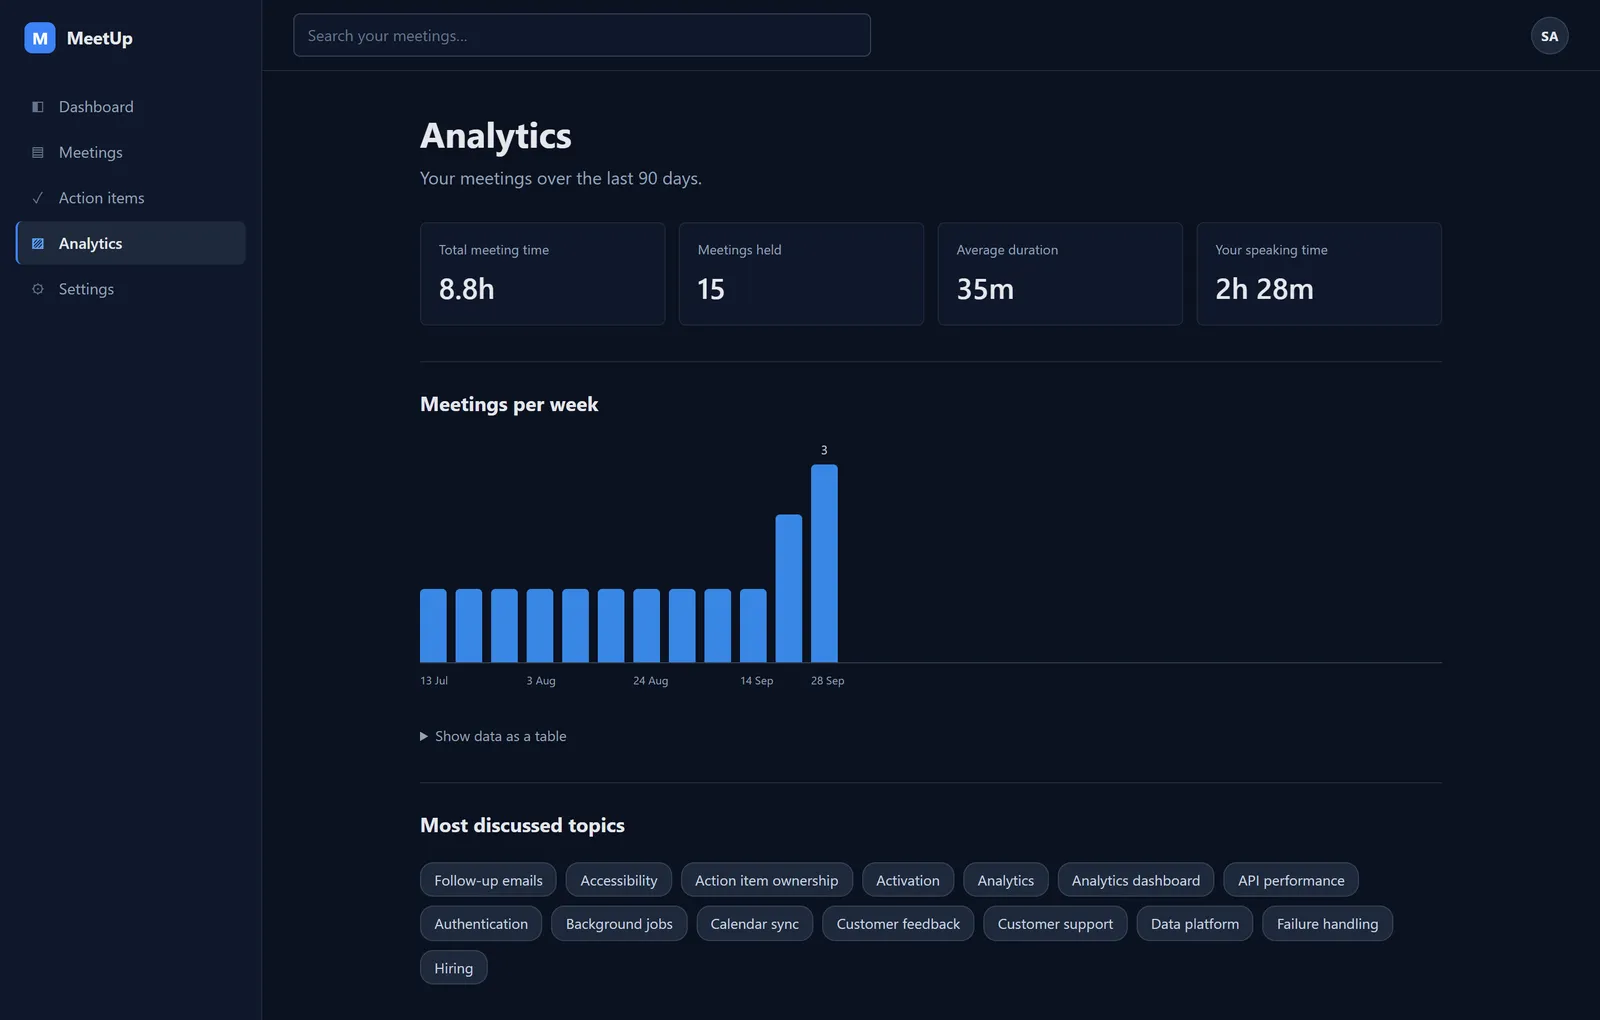The height and width of the screenshot is (1020, 1600).
Task: Click the Meetings list icon in sidebar
Action: coord(38,153)
